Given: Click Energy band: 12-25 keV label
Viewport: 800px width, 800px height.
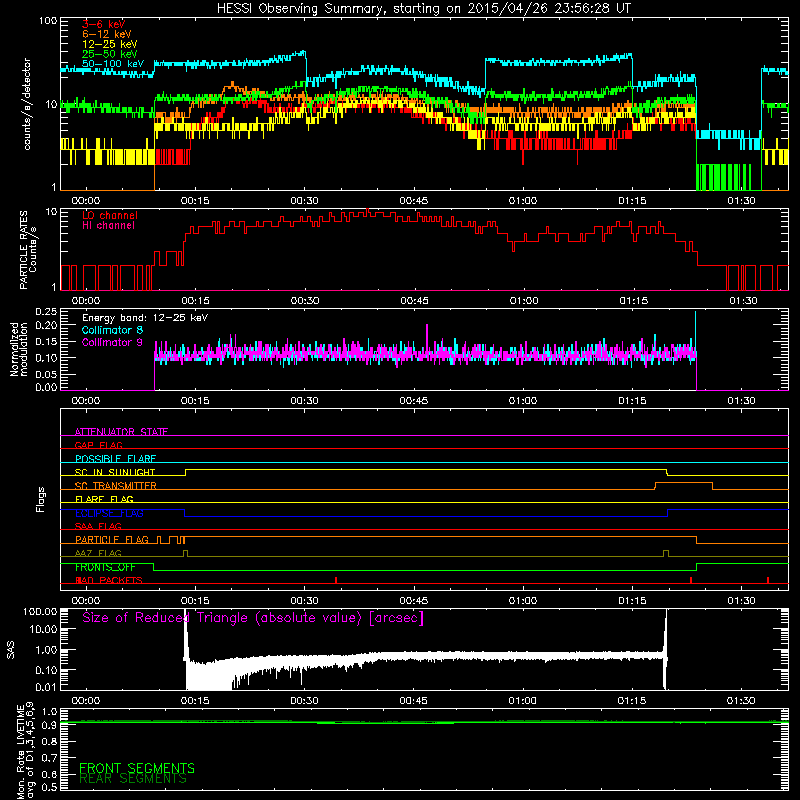Looking at the screenshot, I should (x=145, y=318).
